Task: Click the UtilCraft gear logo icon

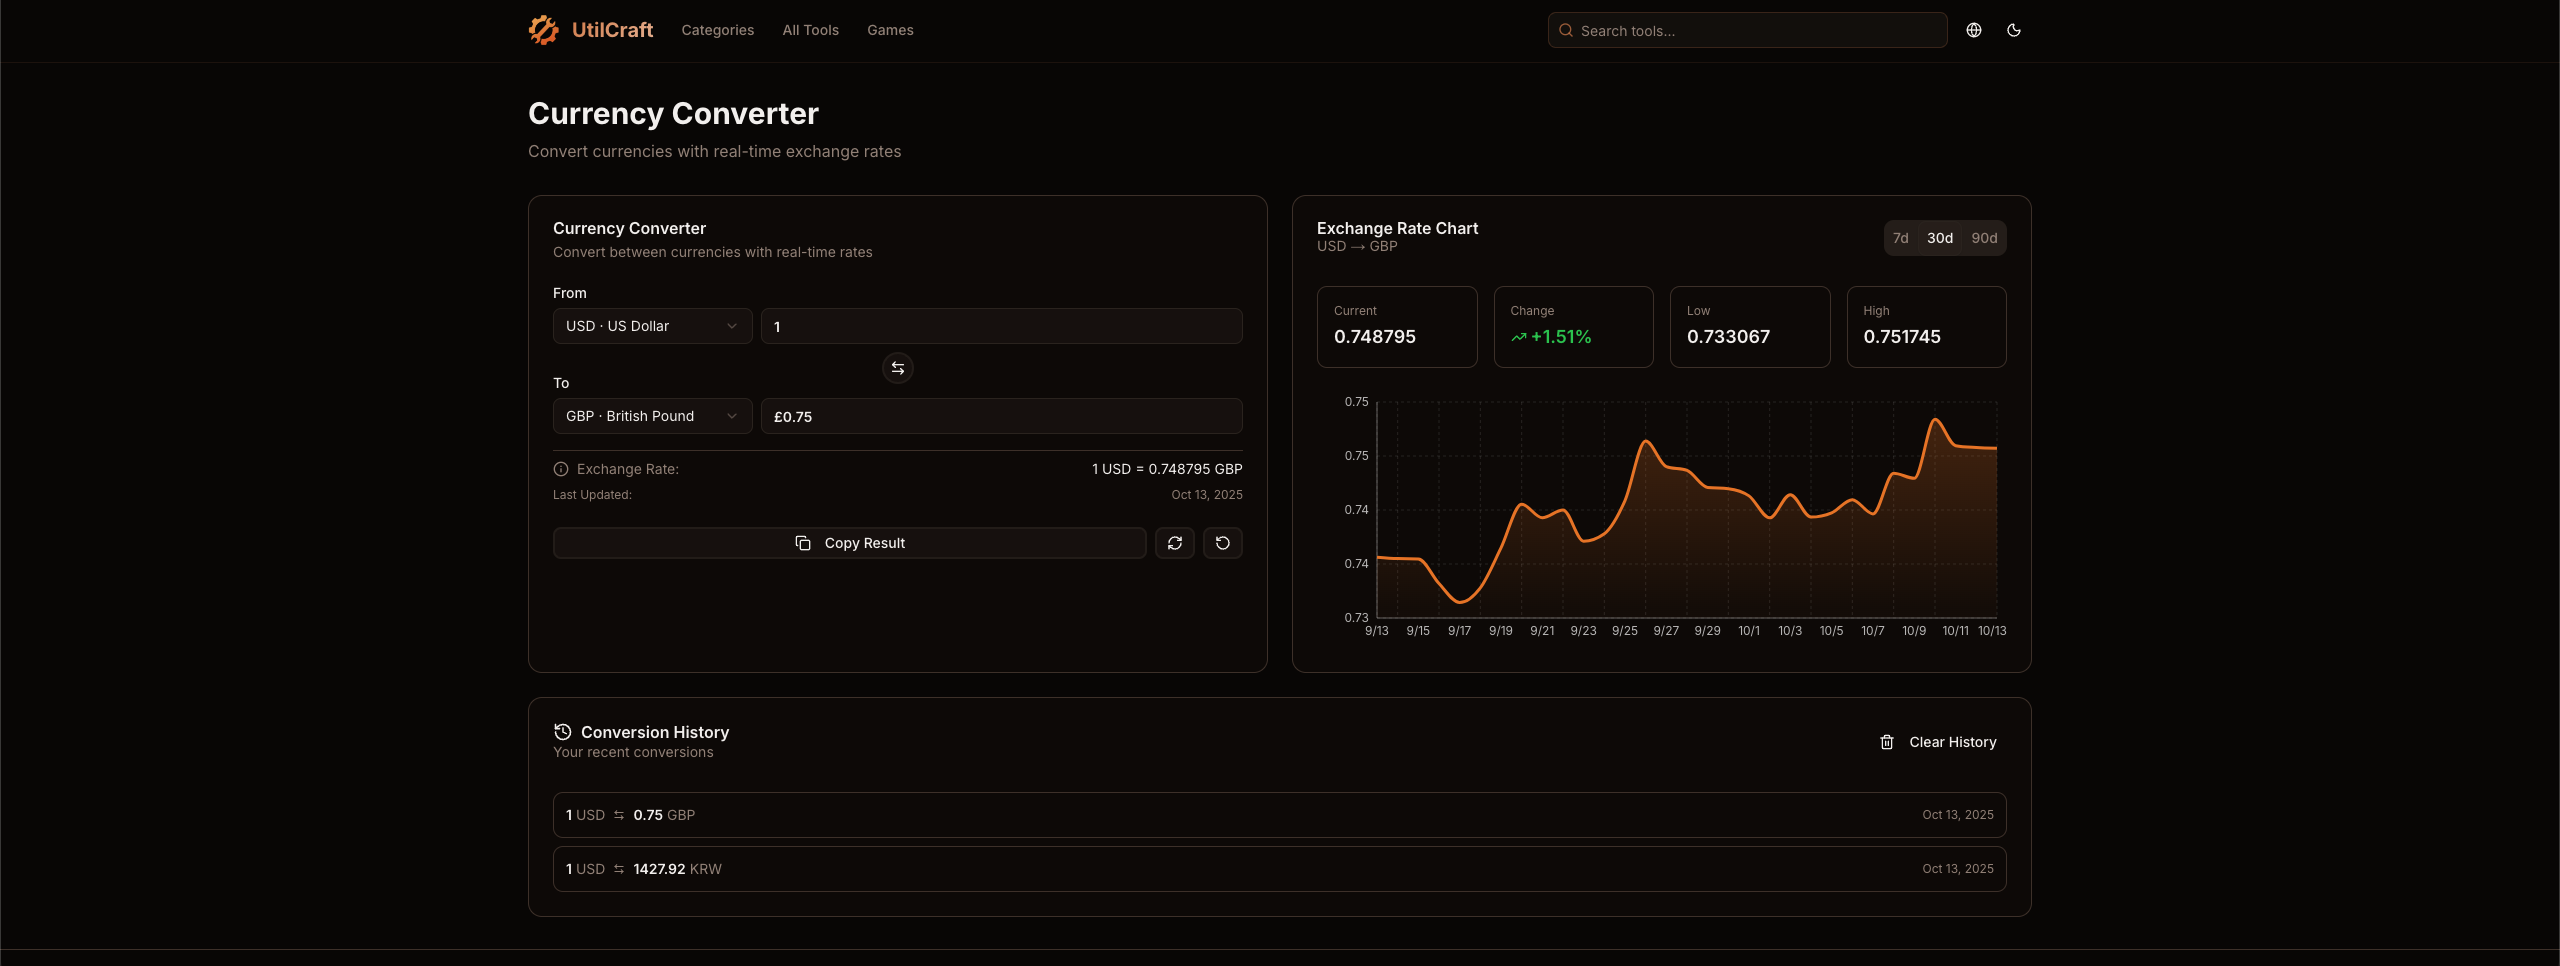Action: tap(544, 30)
